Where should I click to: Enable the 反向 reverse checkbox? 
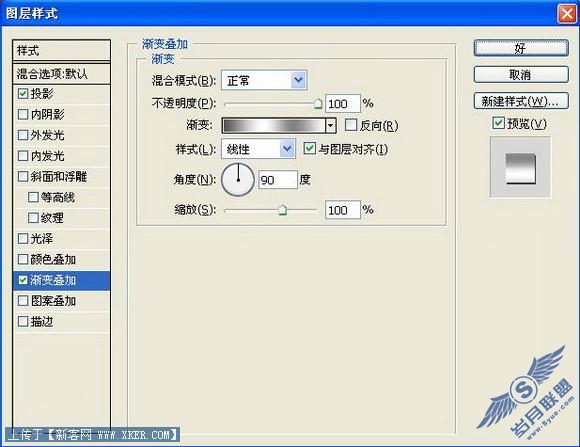click(350, 125)
